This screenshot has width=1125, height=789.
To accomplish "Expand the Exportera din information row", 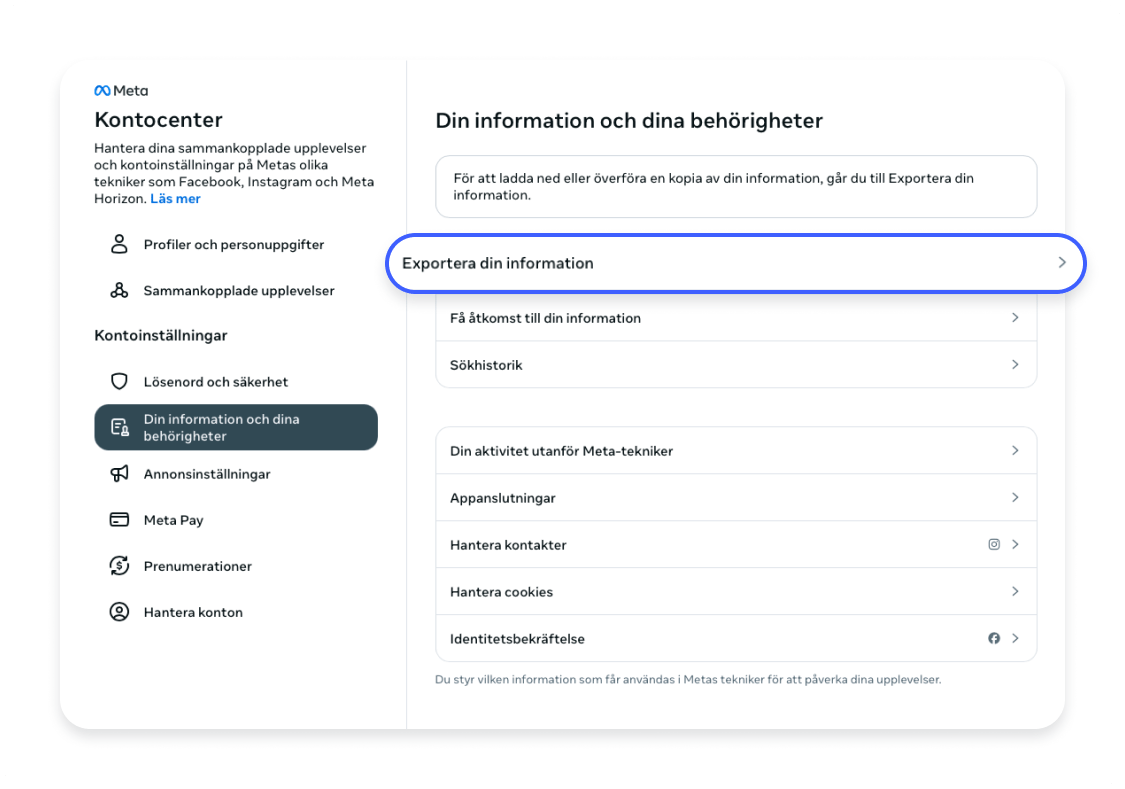I will coord(736,263).
